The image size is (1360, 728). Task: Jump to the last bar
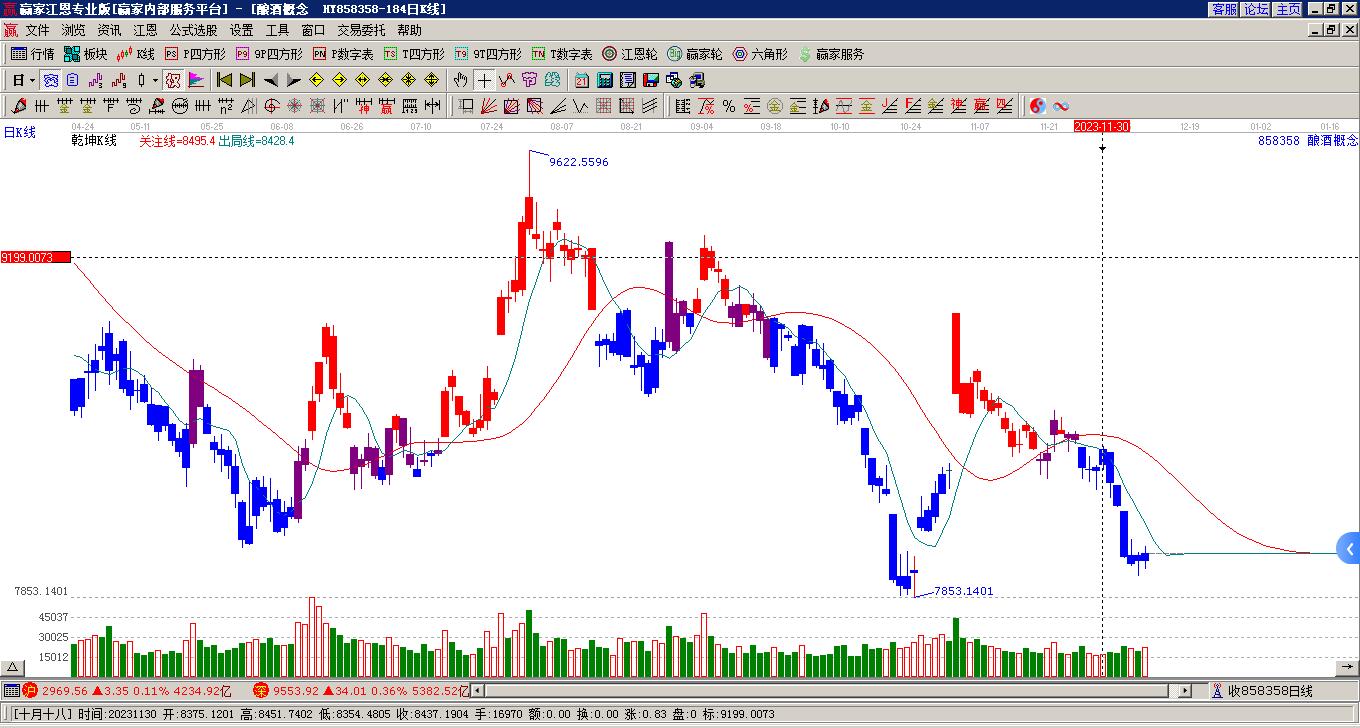tap(247, 80)
